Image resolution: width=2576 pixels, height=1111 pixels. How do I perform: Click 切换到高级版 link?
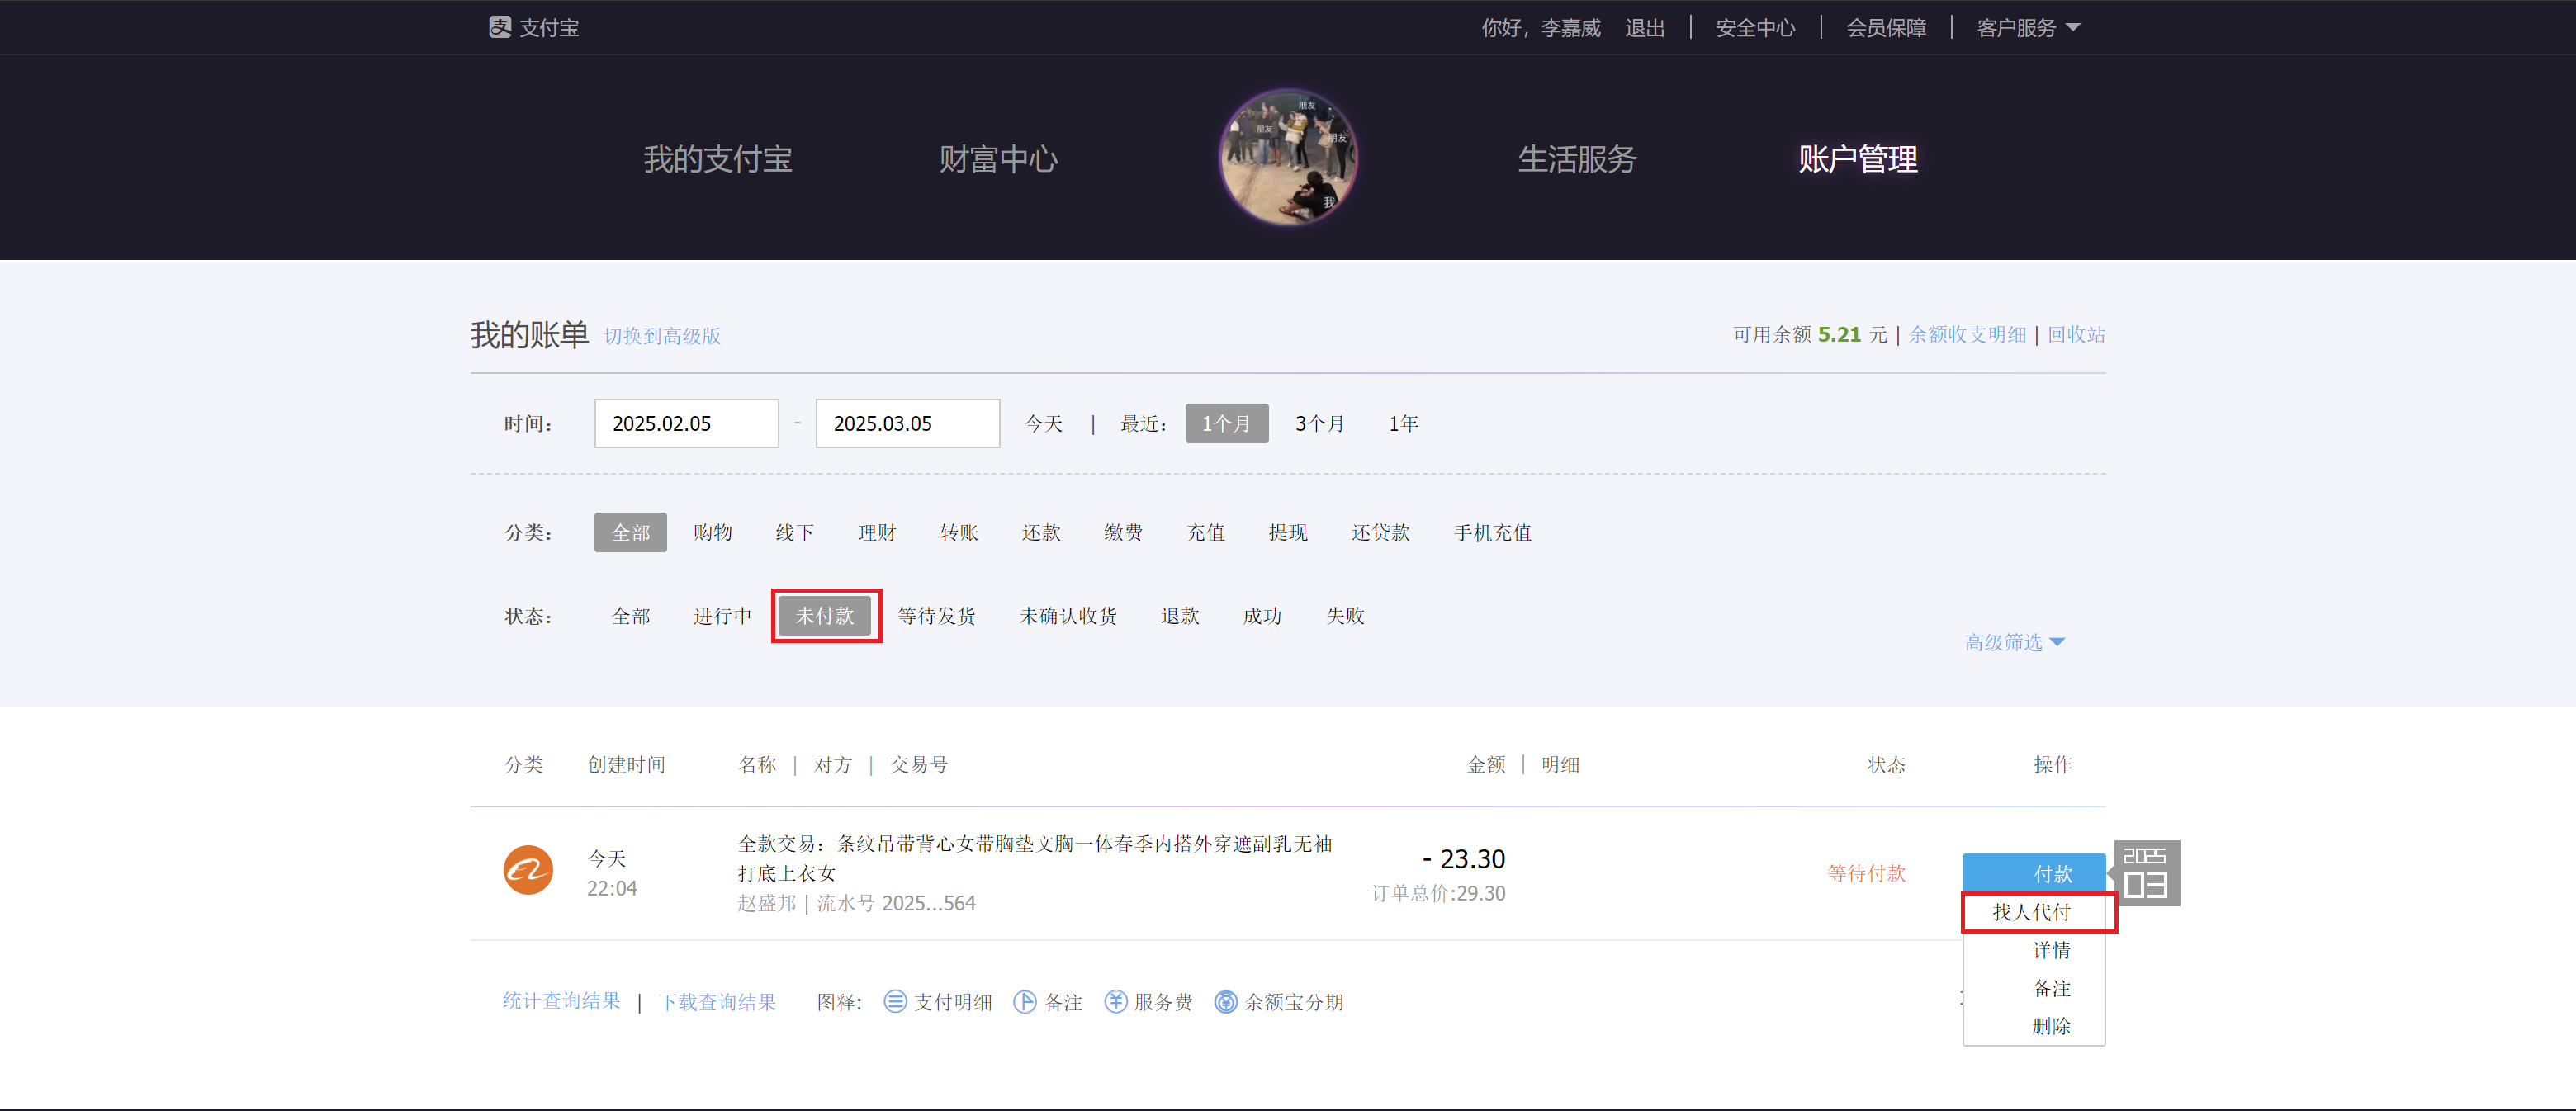pos(662,336)
